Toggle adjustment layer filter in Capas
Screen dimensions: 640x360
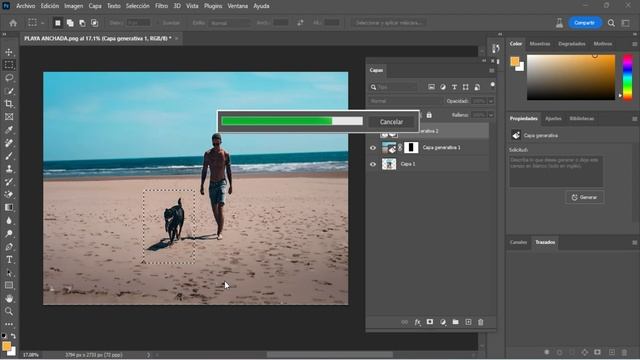point(443,87)
